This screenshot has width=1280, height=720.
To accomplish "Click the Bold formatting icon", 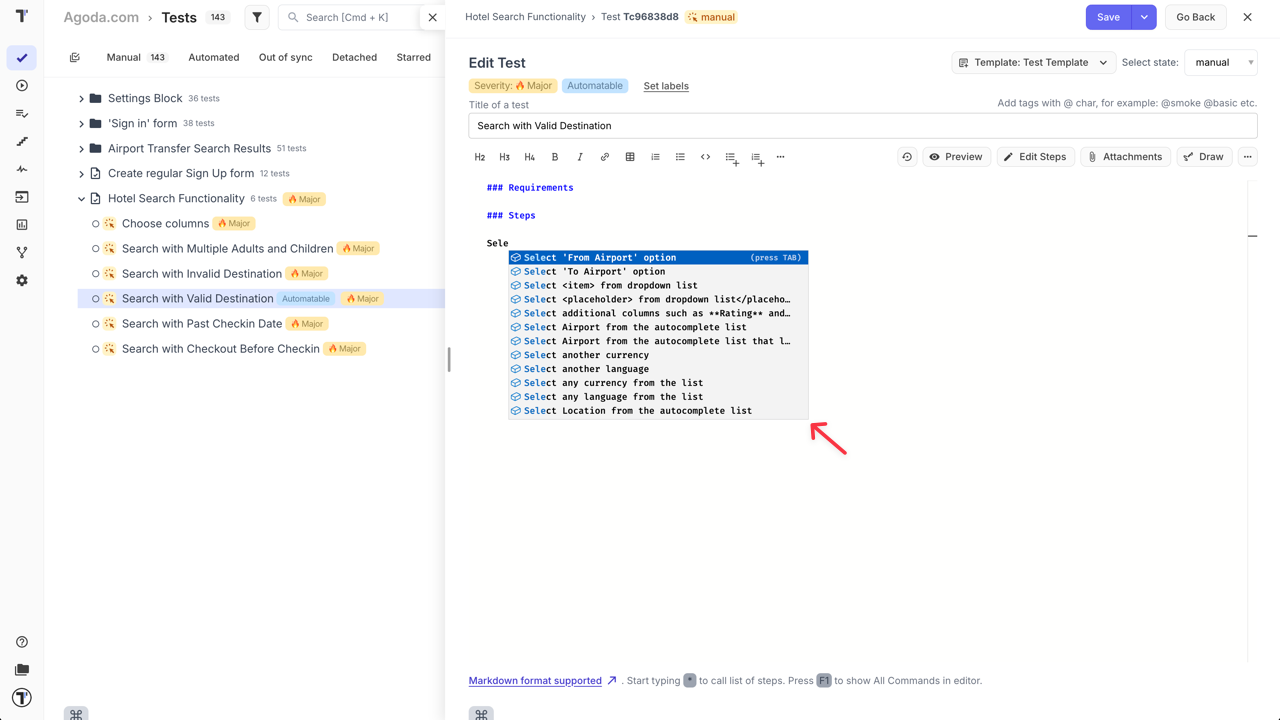I will pyautogui.click(x=555, y=157).
